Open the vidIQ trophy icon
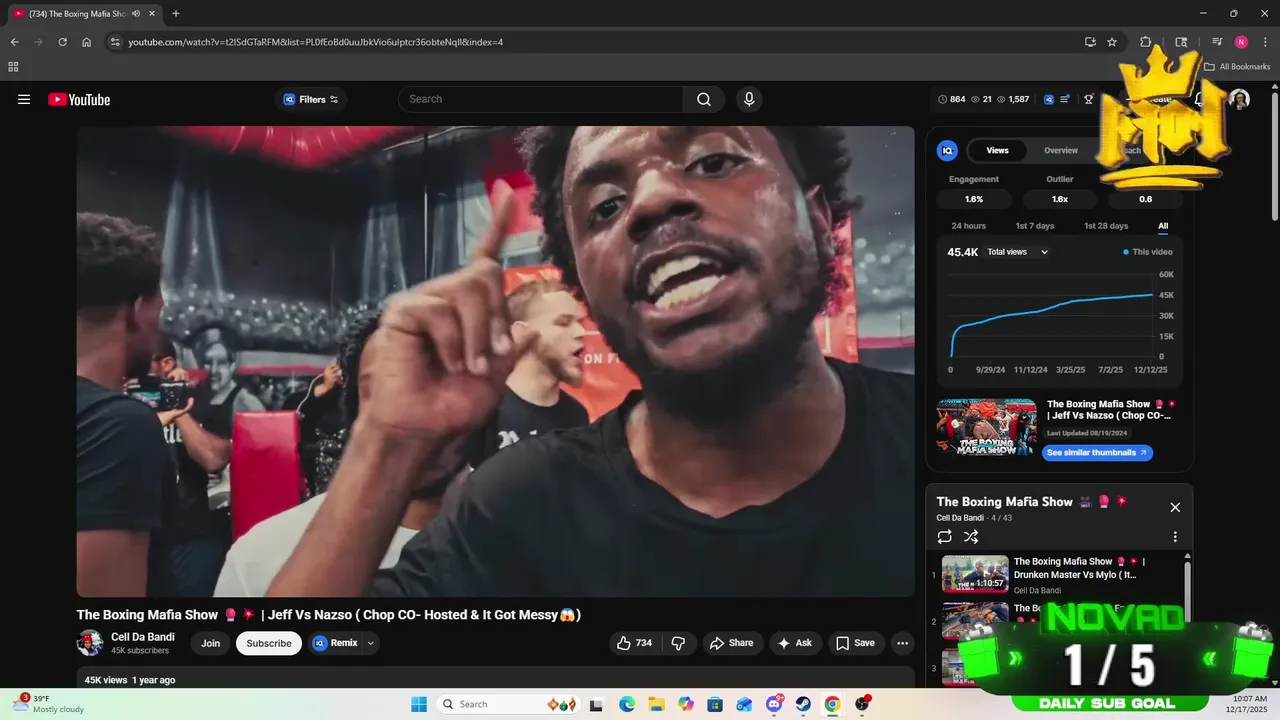1280x720 pixels. [1089, 99]
